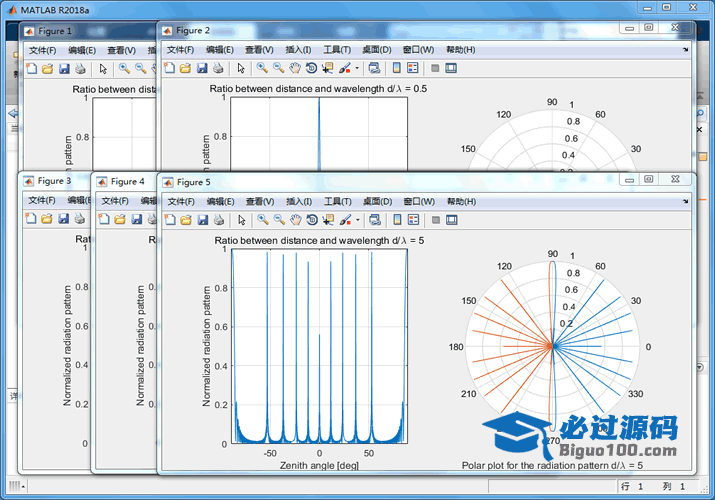Screen dimensions: 715x500
Task: Open brush dropdown arrow in Figure 2
Action: pos(357,68)
